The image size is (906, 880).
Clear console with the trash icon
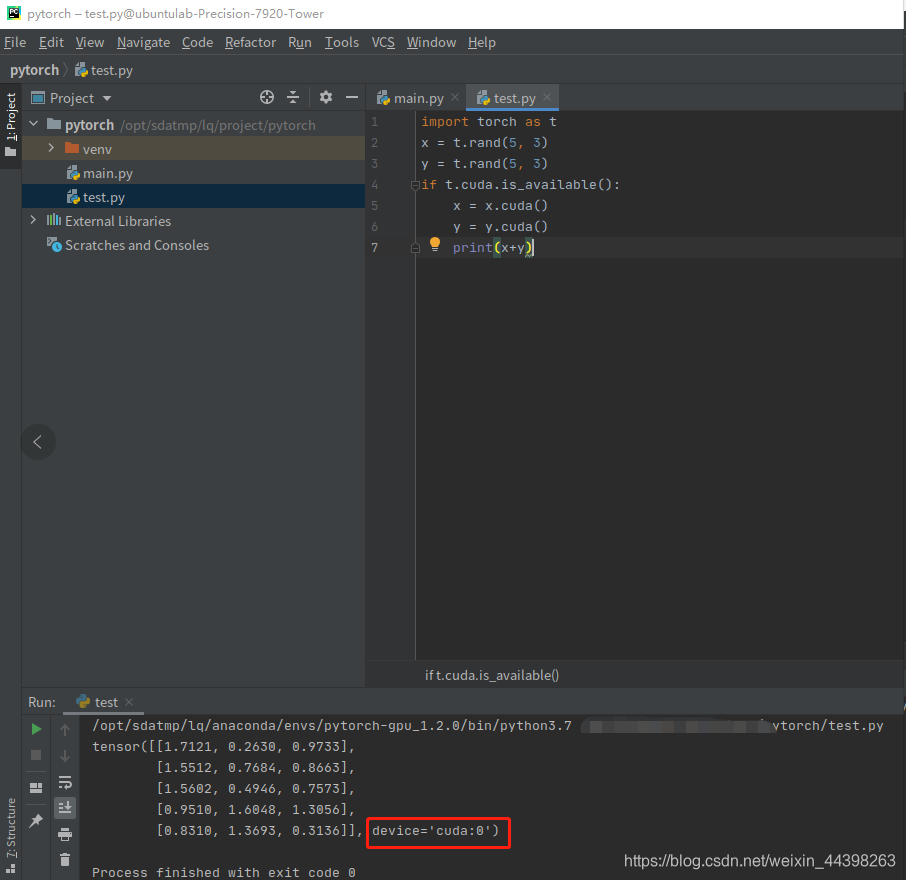[x=65, y=860]
